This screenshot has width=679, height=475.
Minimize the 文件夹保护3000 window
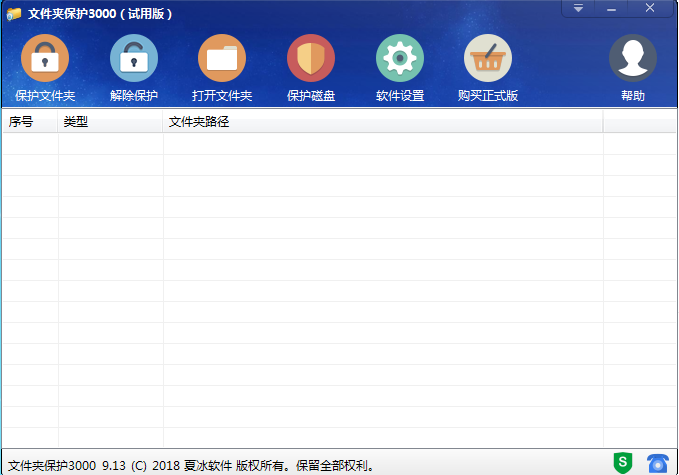coord(610,9)
